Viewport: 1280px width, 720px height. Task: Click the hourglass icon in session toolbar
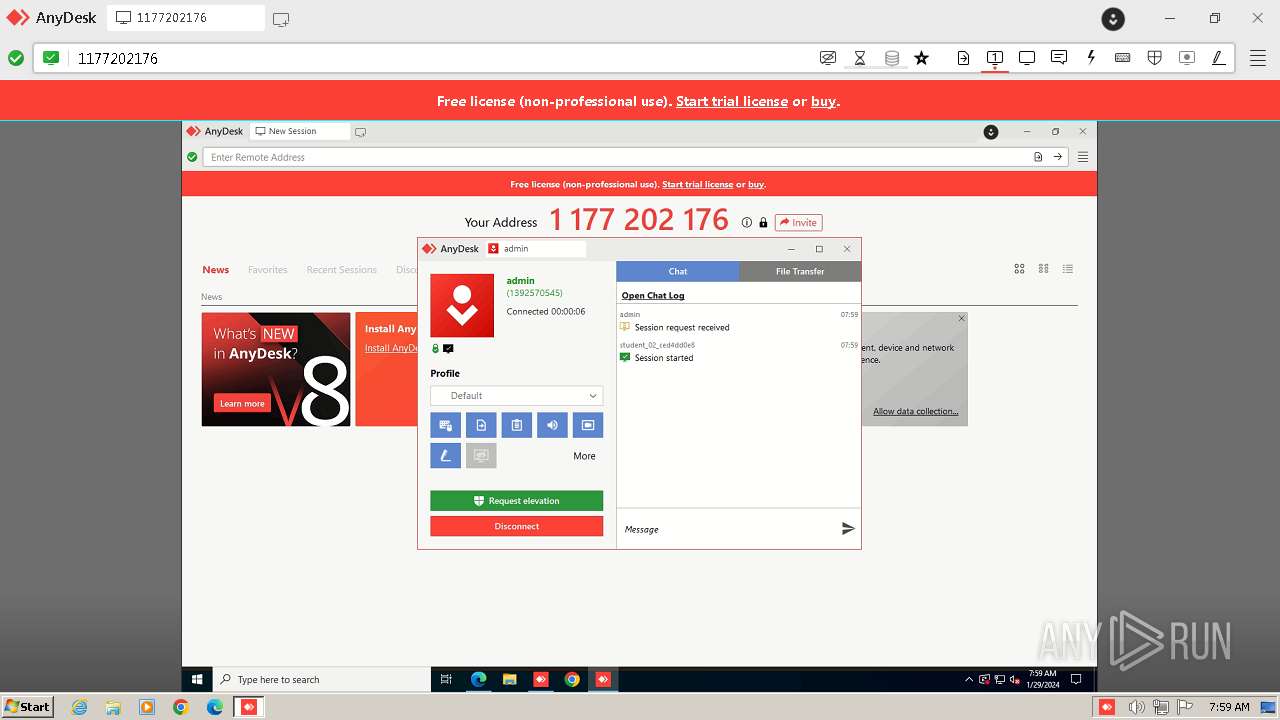(x=860, y=58)
